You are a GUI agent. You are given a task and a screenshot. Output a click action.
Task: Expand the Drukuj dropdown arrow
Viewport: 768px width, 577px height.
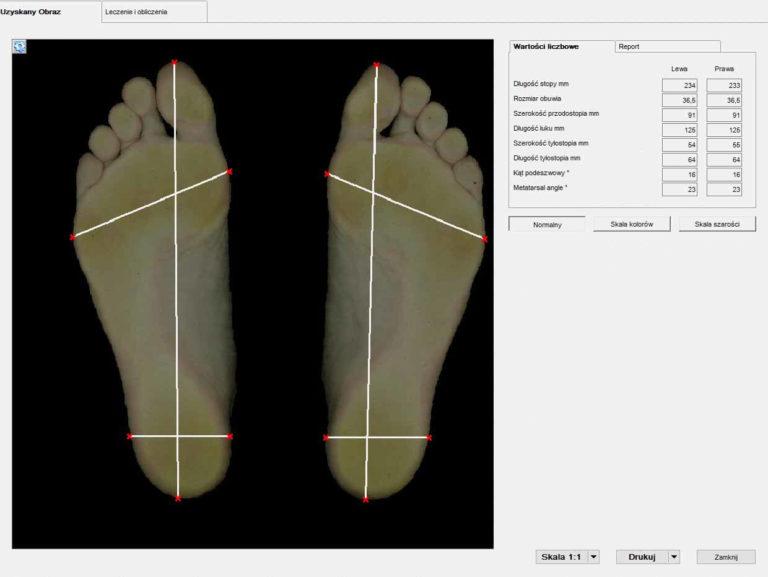pyautogui.click(x=674, y=557)
